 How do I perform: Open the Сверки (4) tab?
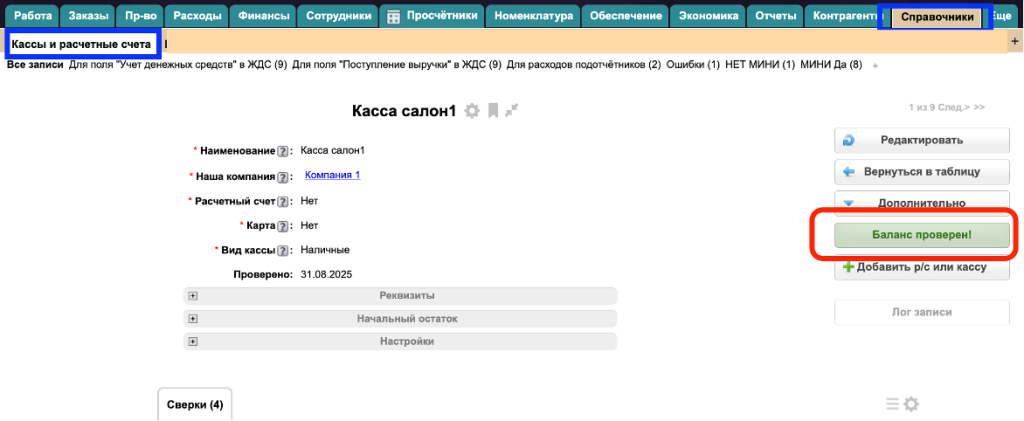(x=195, y=405)
